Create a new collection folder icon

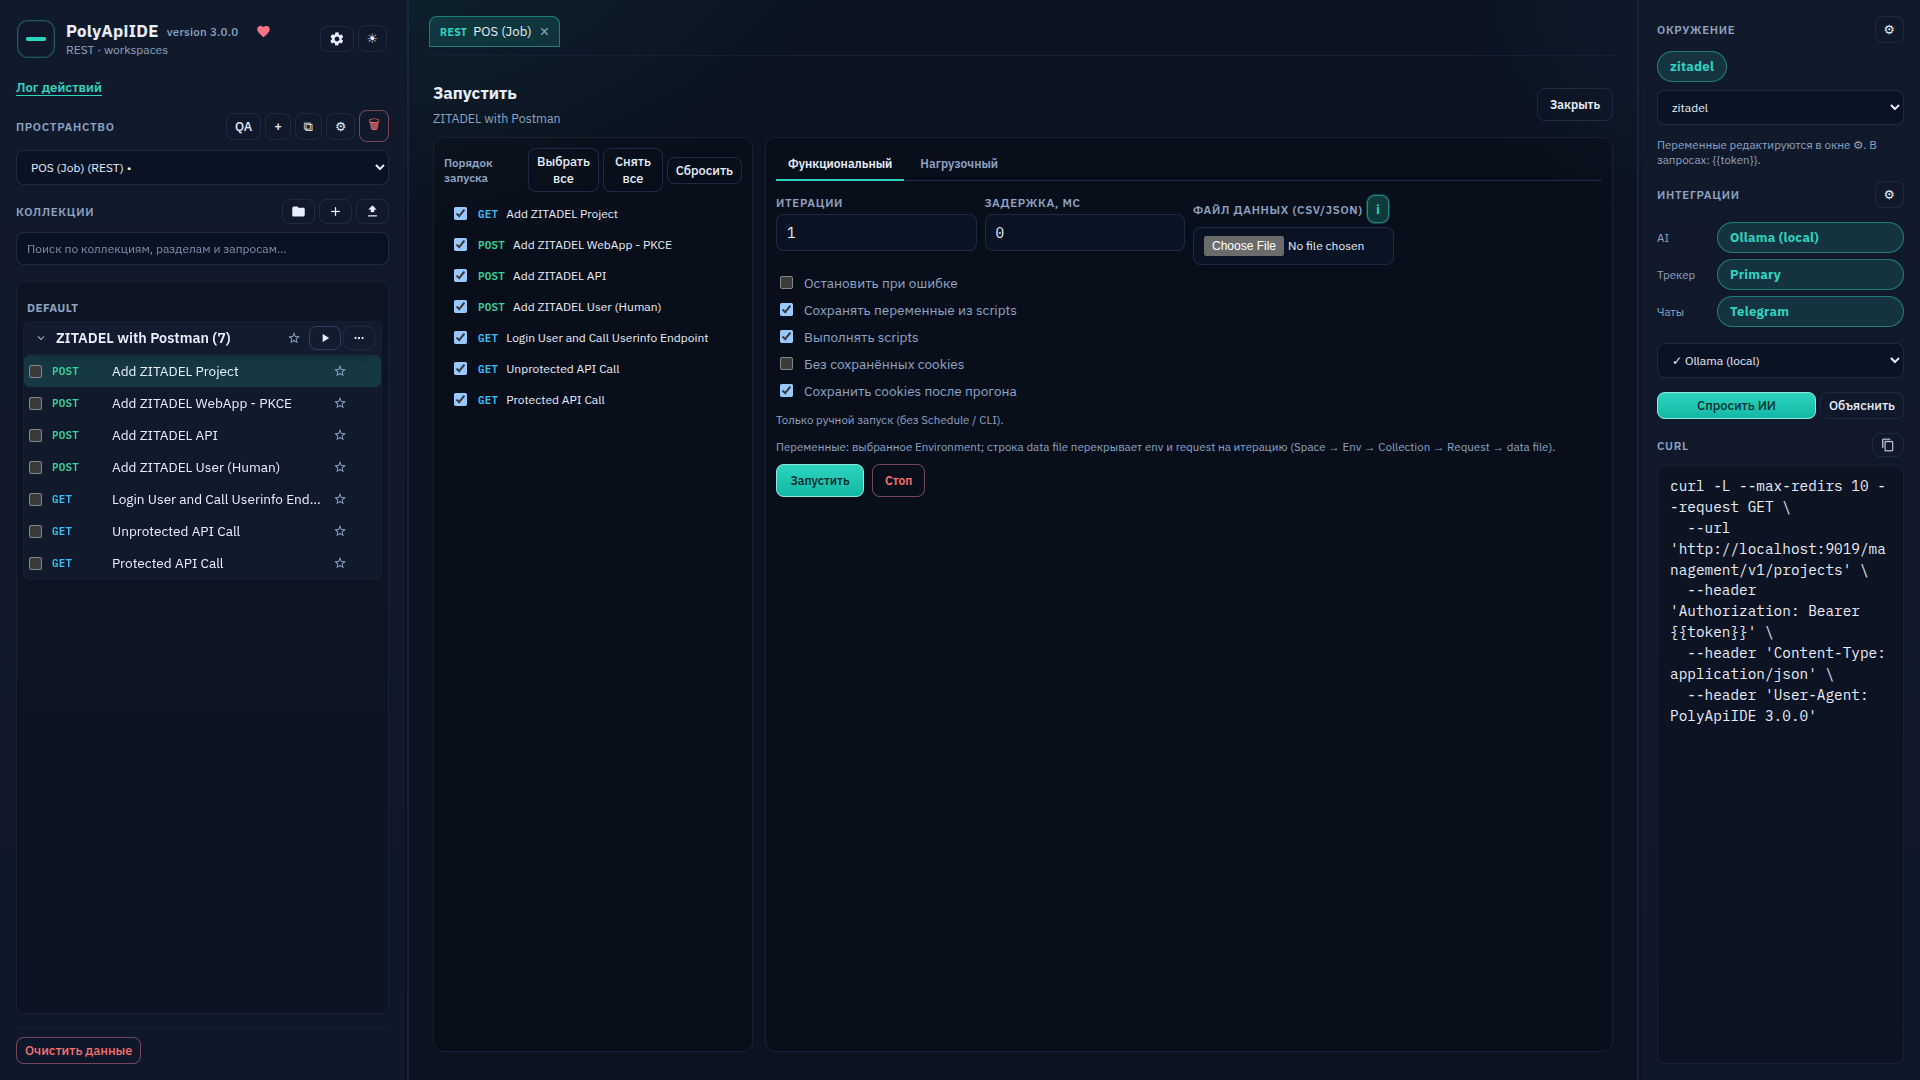298,212
